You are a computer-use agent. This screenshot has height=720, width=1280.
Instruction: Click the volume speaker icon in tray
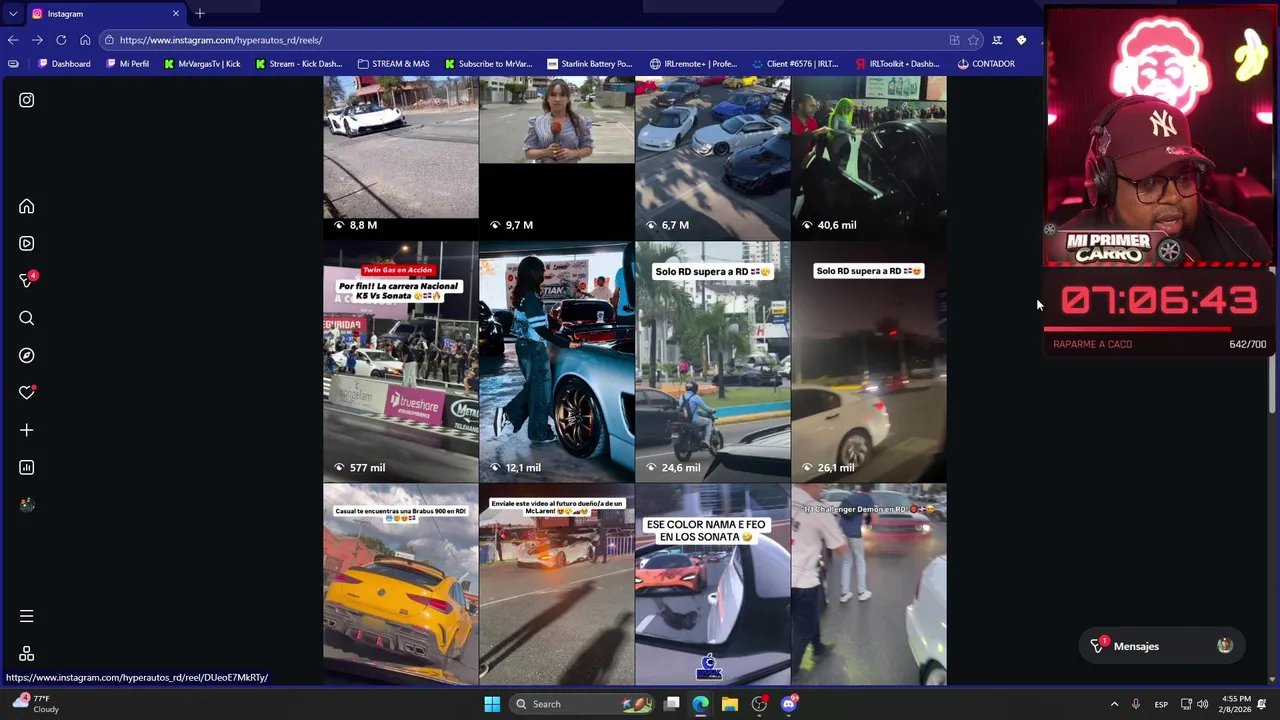1203,704
